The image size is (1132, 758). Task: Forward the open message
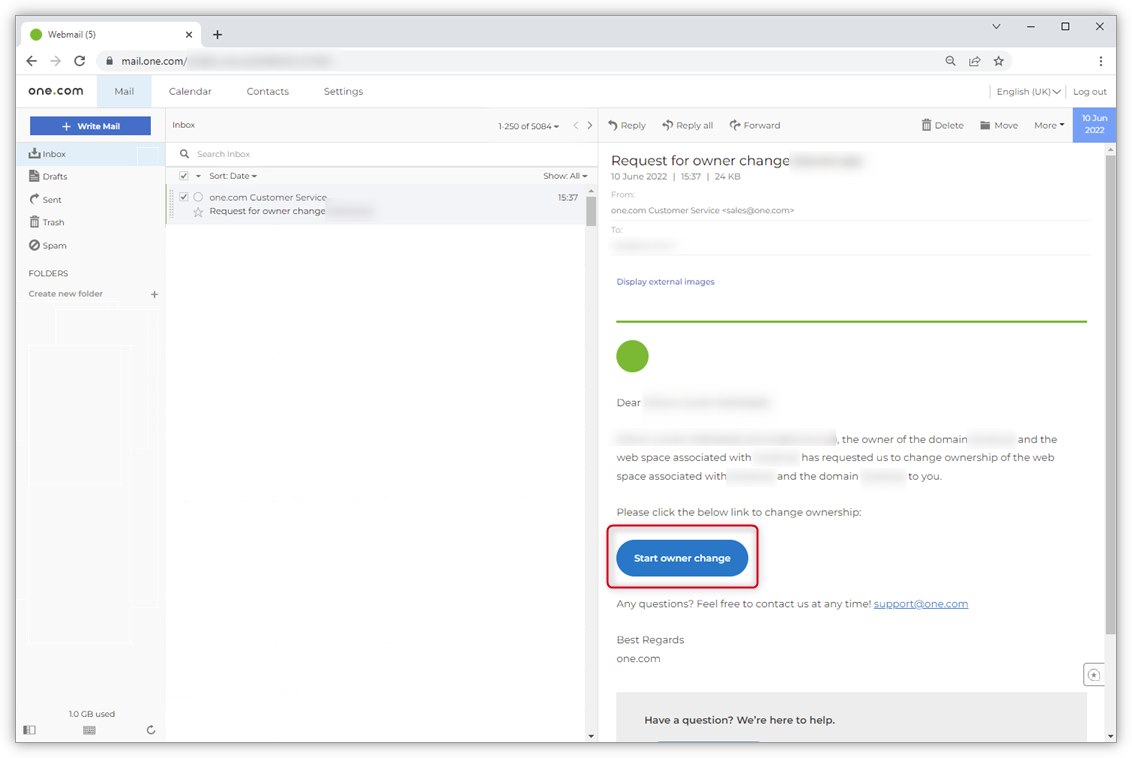pos(754,125)
